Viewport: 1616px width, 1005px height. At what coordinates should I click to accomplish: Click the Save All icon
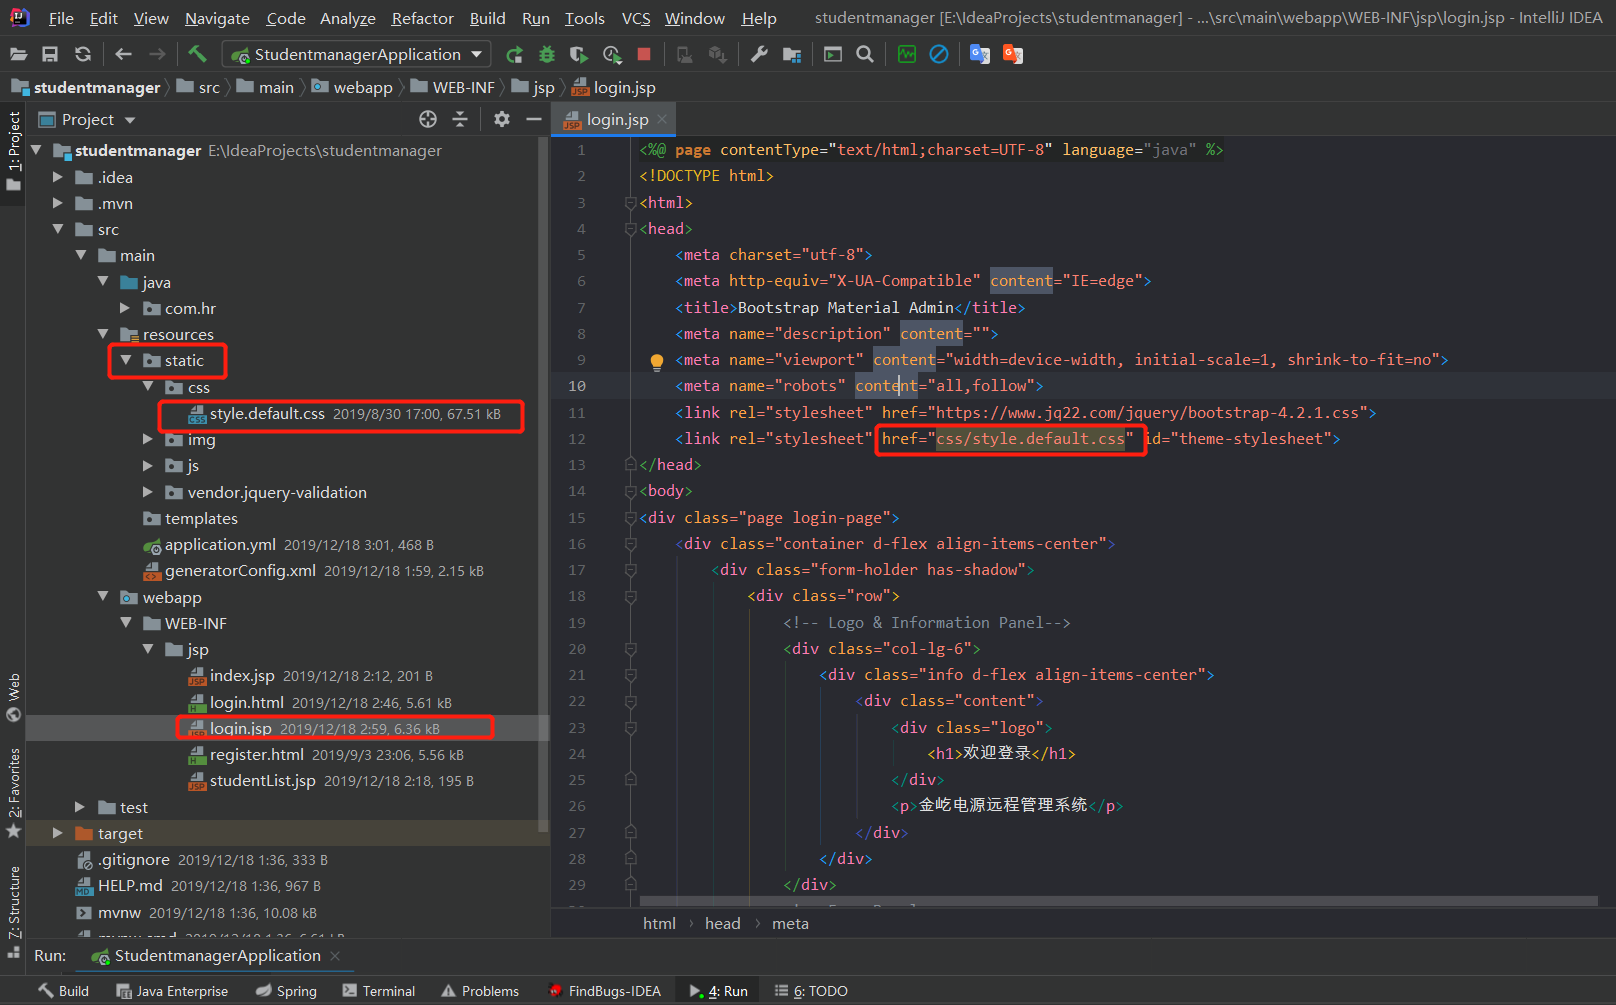(x=50, y=54)
